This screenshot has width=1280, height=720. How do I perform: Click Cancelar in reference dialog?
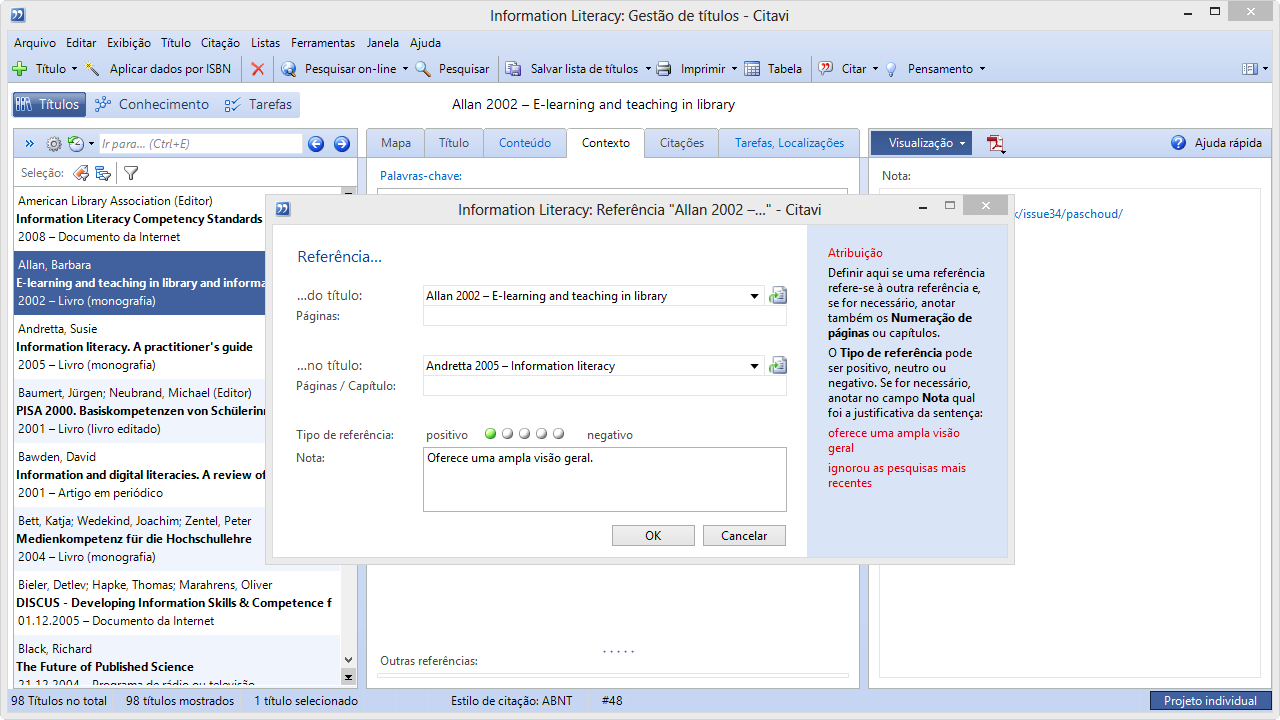744,536
